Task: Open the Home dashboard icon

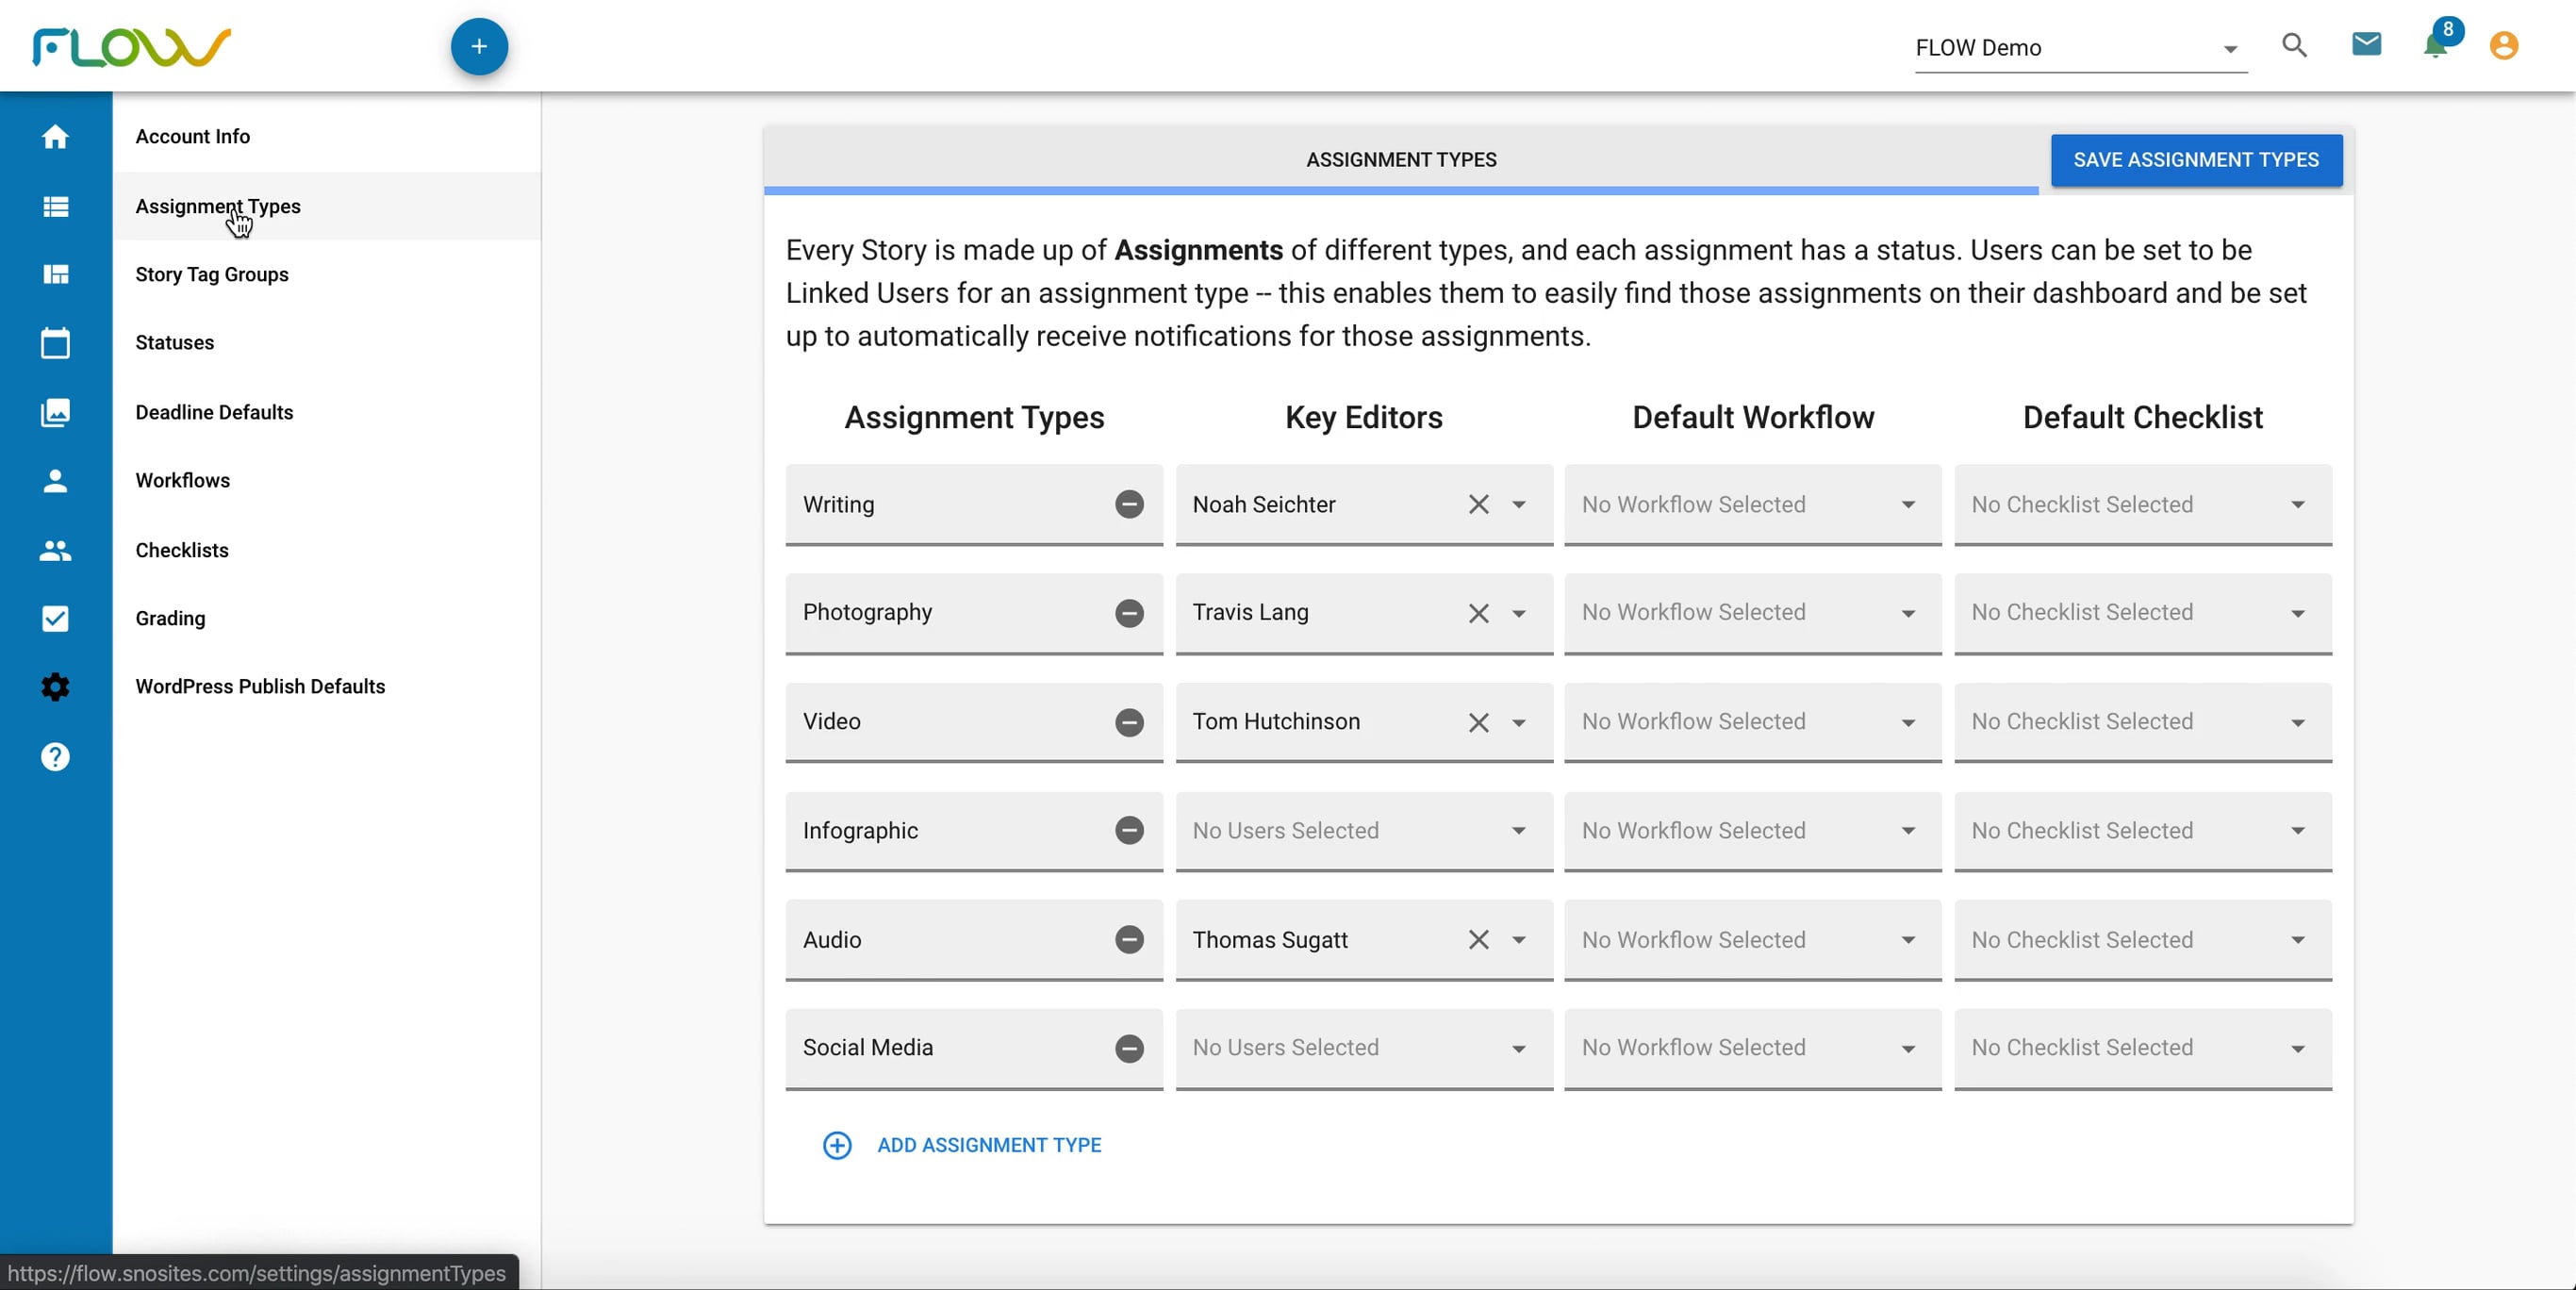Action: coord(55,137)
